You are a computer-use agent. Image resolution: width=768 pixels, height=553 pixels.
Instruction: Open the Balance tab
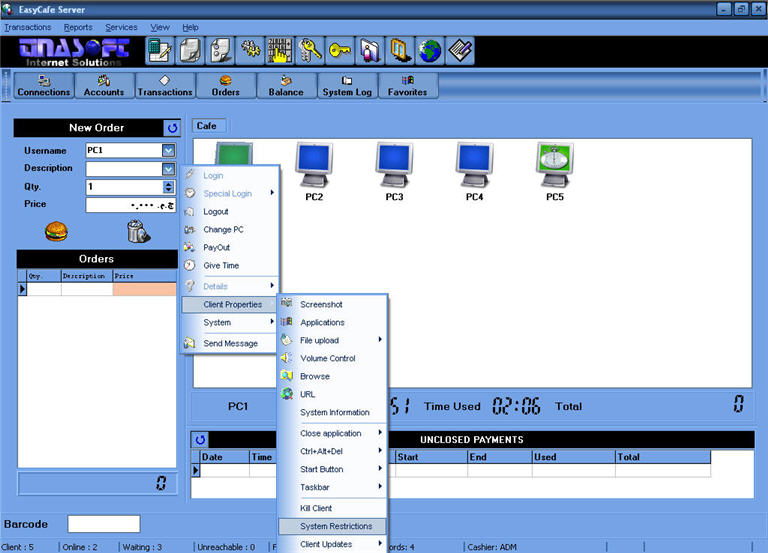tap(286, 86)
